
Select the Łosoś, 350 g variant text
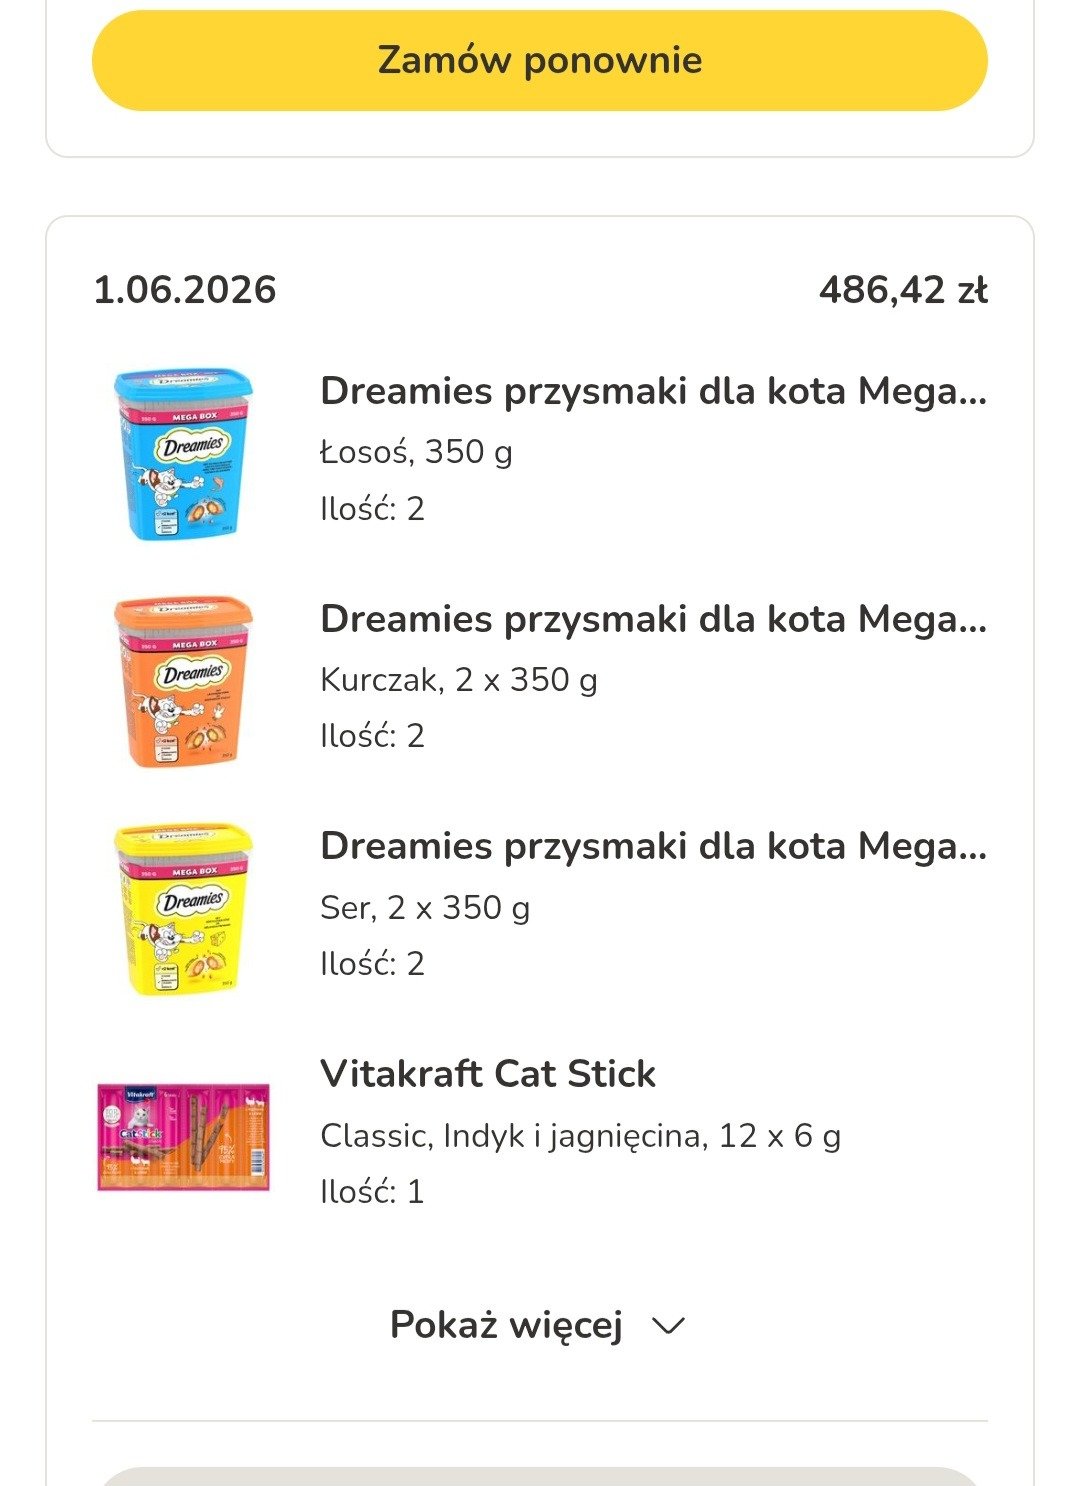pos(416,452)
